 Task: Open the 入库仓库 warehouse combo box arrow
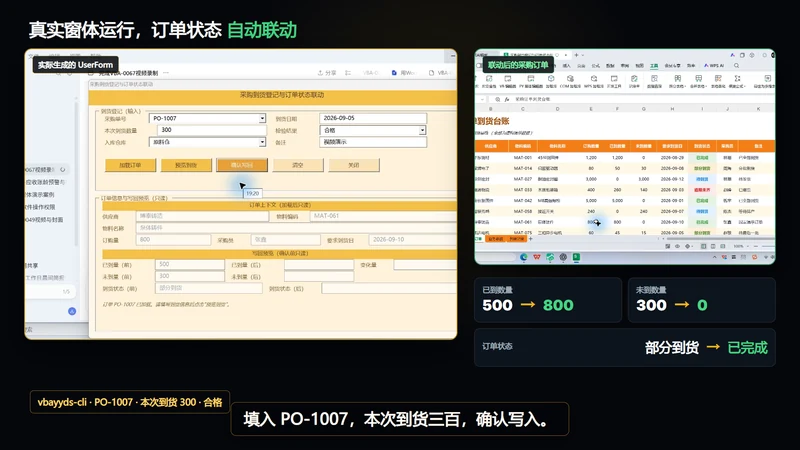pyautogui.click(x=262, y=142)
